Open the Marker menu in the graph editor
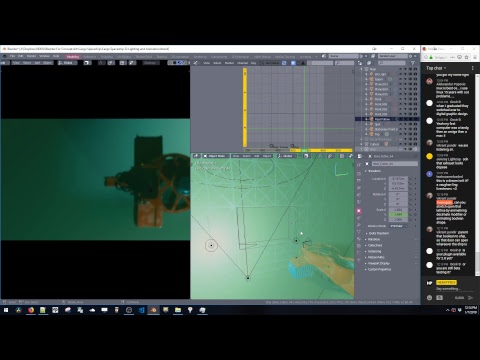Viewport: 480px width, 360px height. click(229, 63)
